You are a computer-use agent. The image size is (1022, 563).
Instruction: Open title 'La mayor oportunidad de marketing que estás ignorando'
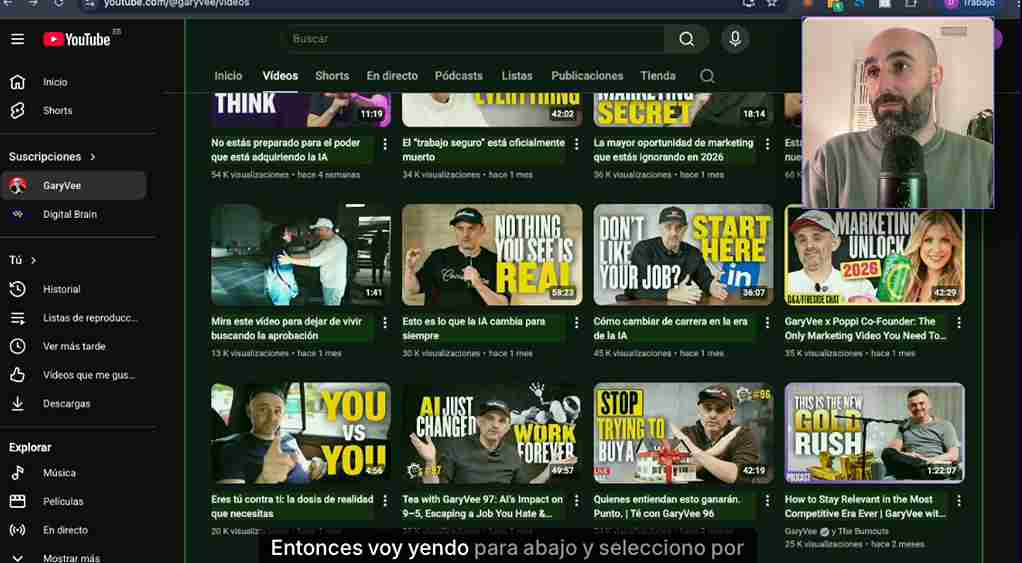(x=673, y=150)
